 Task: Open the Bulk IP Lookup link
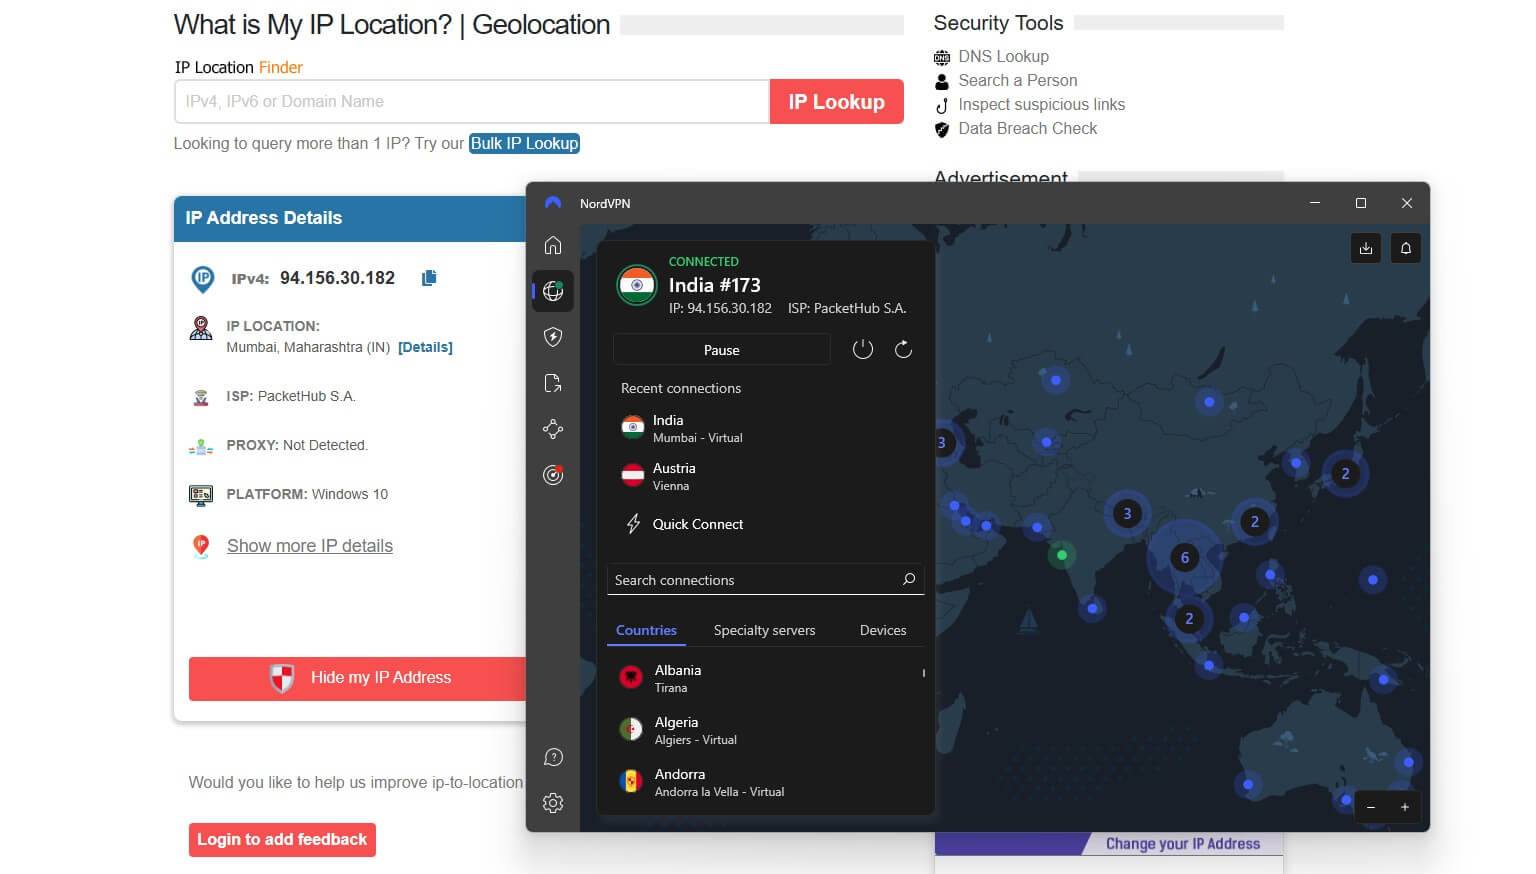pyautogui.click(x=525, y=143)
